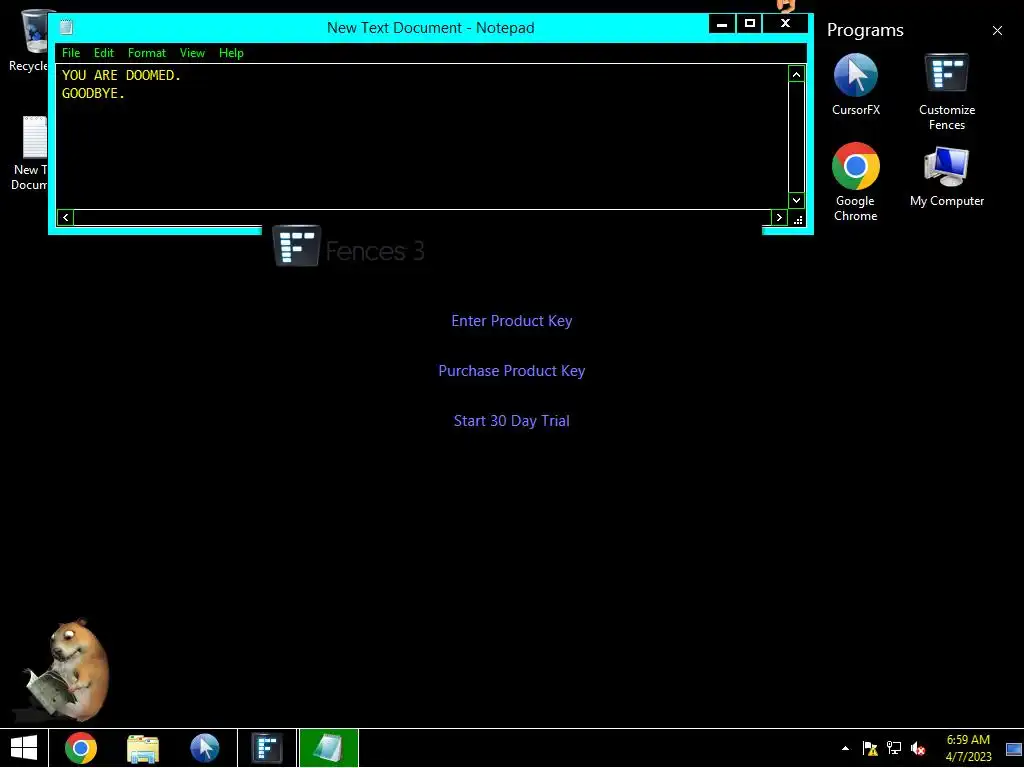Click the muted volume tray icon
The width and height of the screenshot is (1024, 768).
(x=918, y=748)
